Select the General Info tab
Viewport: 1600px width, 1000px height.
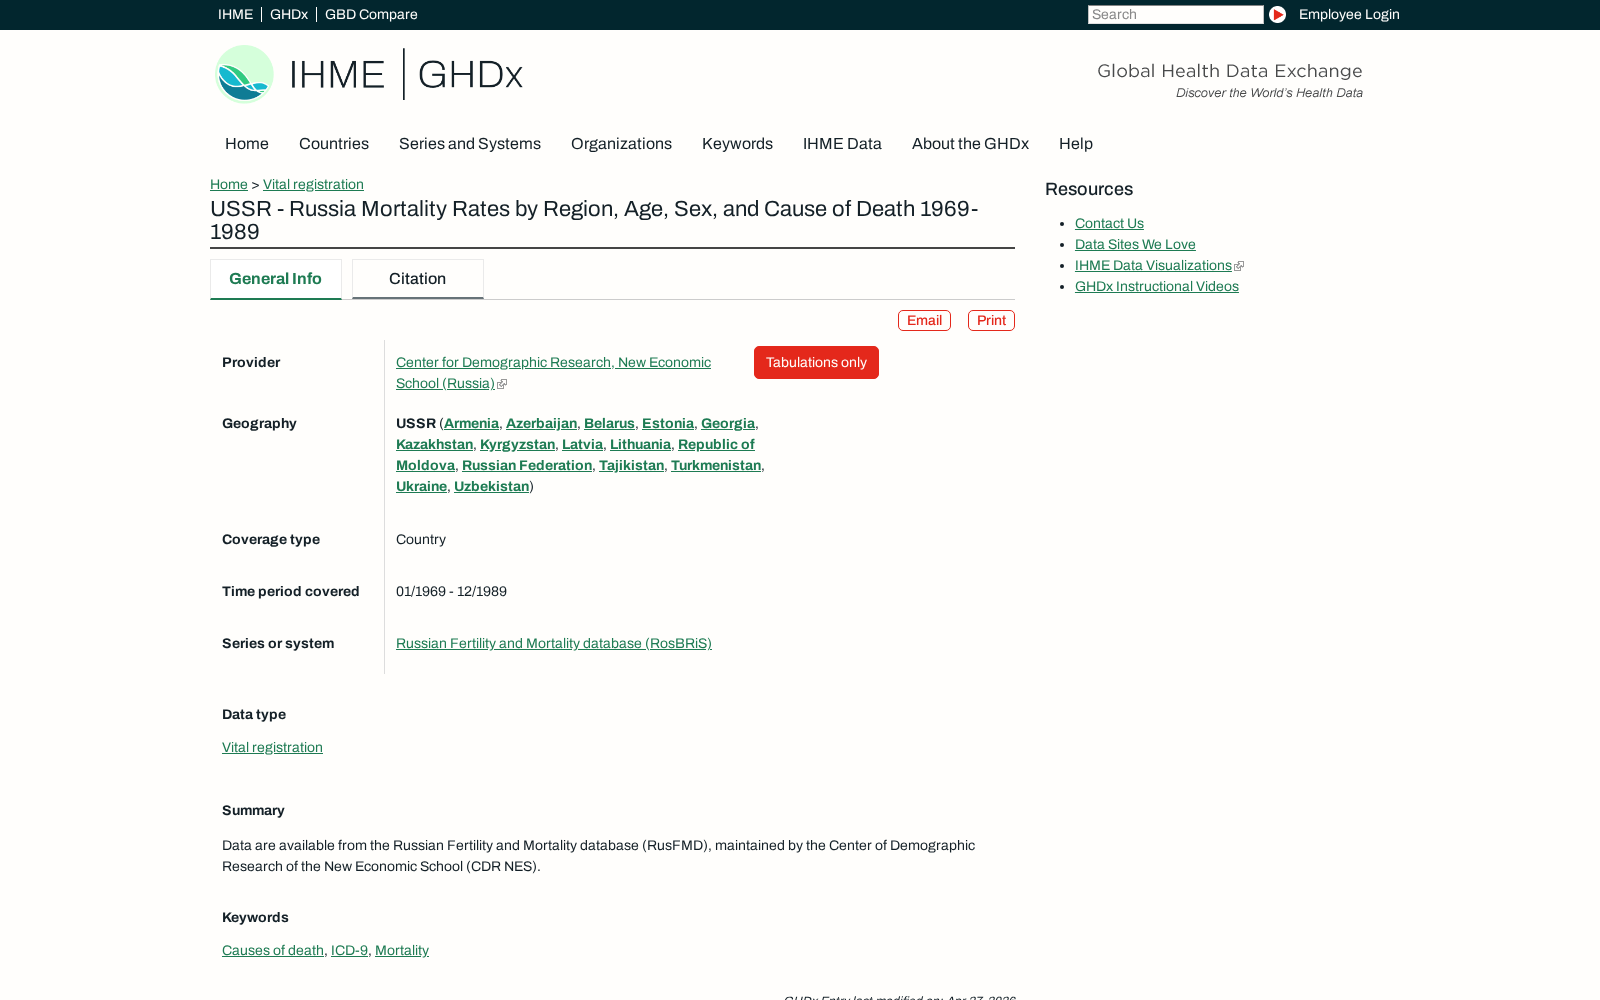[x=276, y=279]
